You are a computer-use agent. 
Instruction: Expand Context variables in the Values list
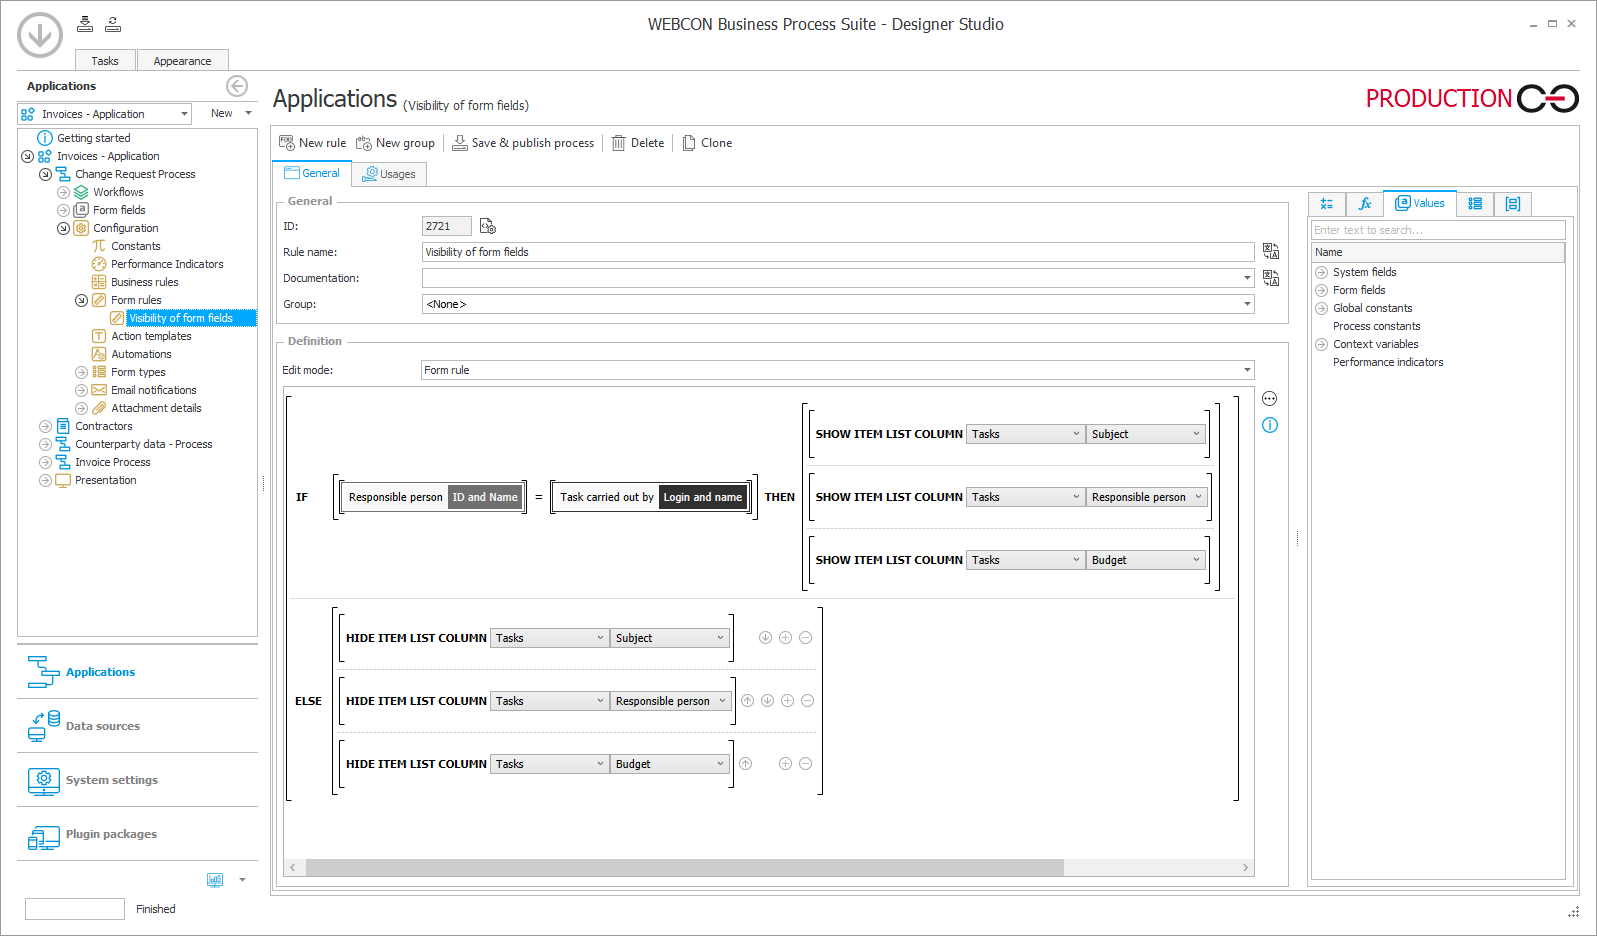click(x=1321, y=344)
